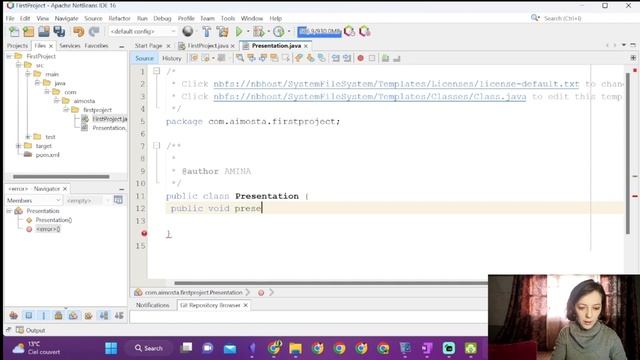Open the Class.java template link on line 3

[370, 97]
